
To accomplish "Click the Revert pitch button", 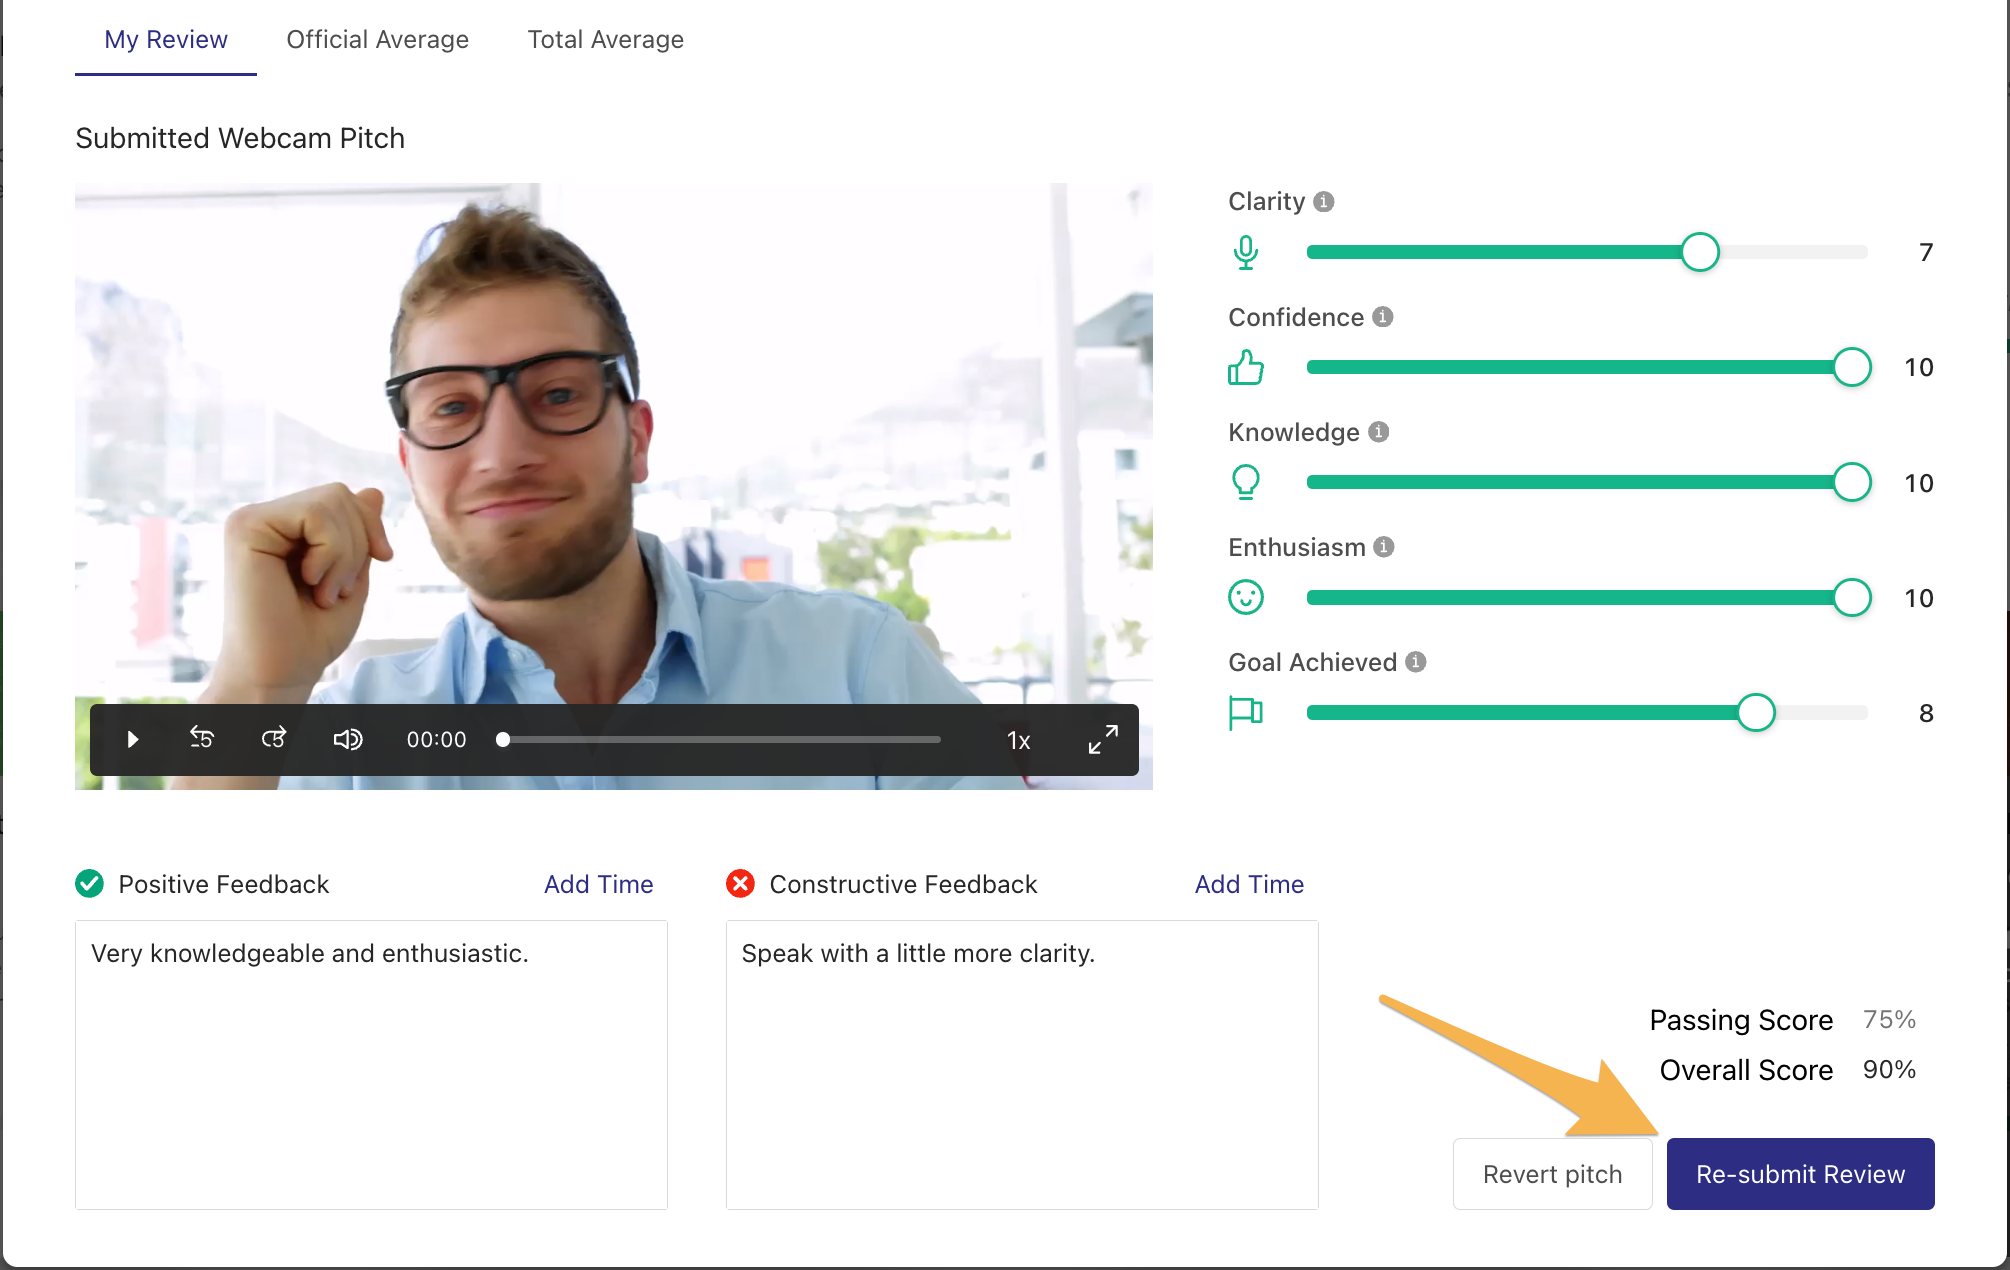I will click(1553, 1174).
